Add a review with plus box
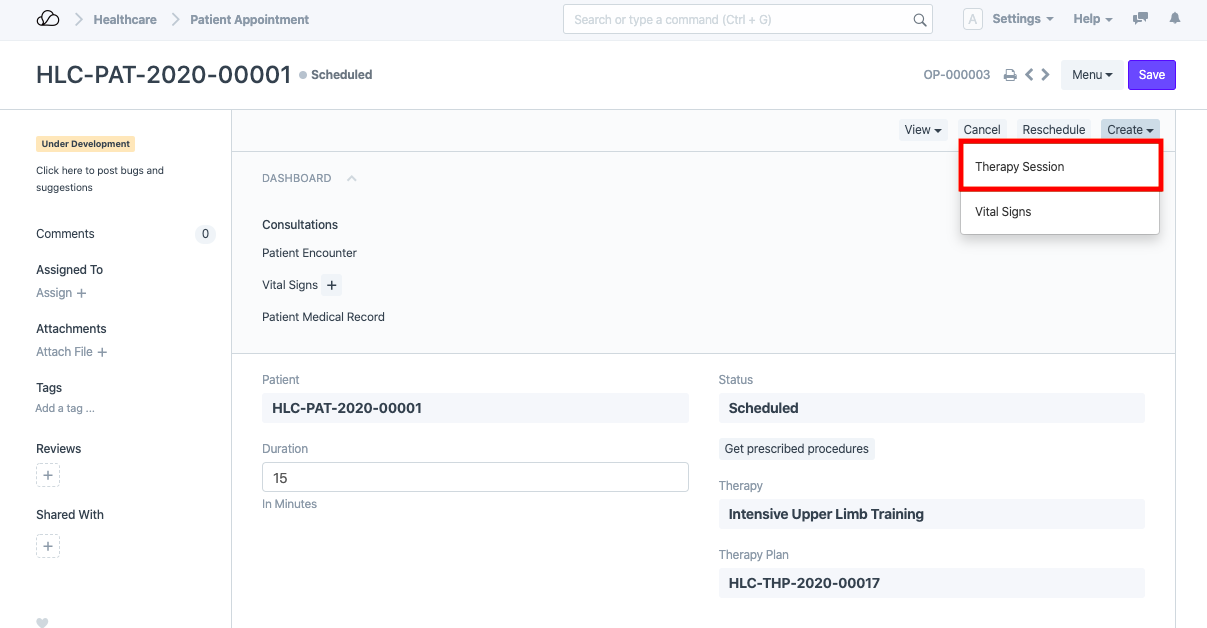 tap(48, 476)
